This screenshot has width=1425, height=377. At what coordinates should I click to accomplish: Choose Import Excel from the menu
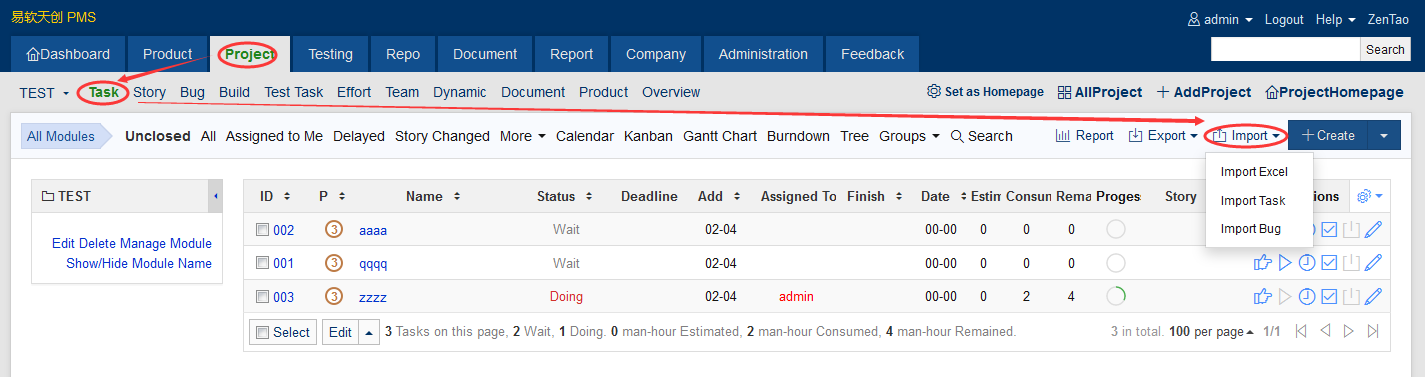click(1254, 172)
